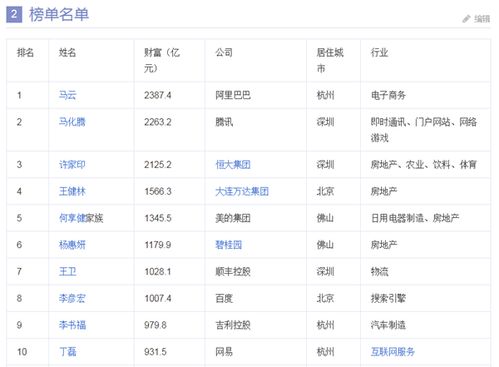The height and width of the screenshot is (367, 499).
Task: Select 北京 in the 王健林 row
Action: [325, 191]
